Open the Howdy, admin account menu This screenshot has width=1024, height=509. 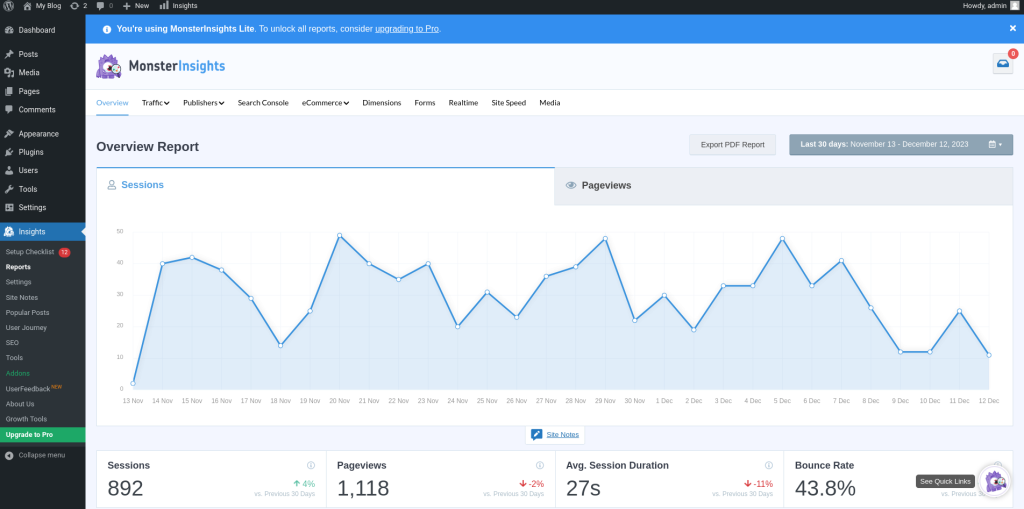[x=991, y=6]
